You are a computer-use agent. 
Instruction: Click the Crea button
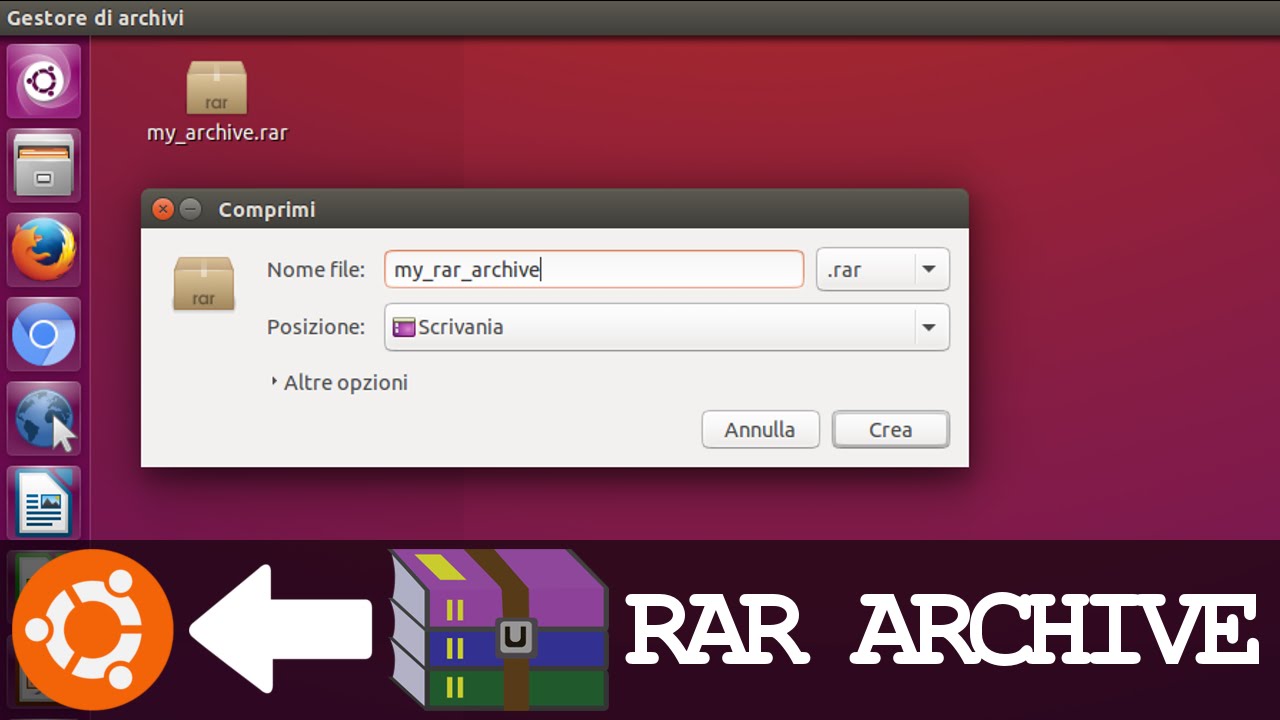(890, 430)
